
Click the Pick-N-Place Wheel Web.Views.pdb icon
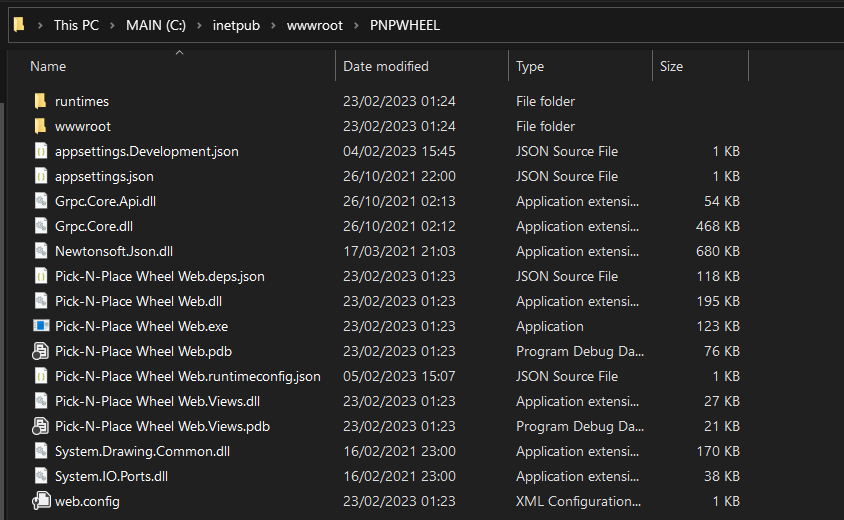click(x=40, y=426)
